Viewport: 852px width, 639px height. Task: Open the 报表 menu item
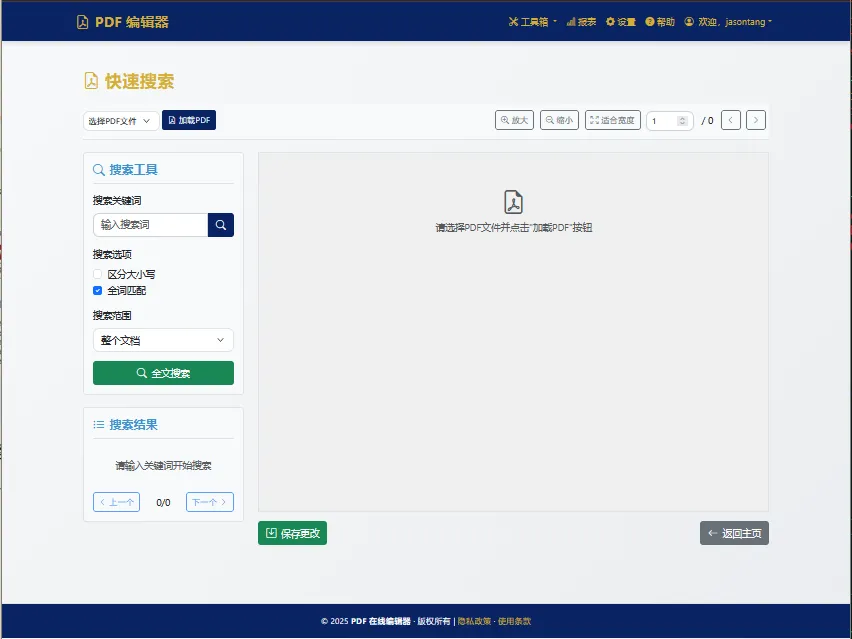(x=581, y=22)
